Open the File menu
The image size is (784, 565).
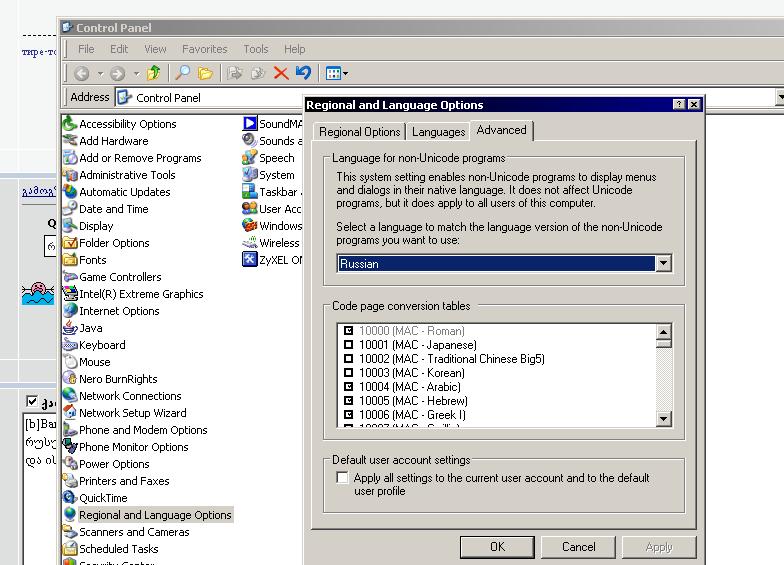pos(86,49)
